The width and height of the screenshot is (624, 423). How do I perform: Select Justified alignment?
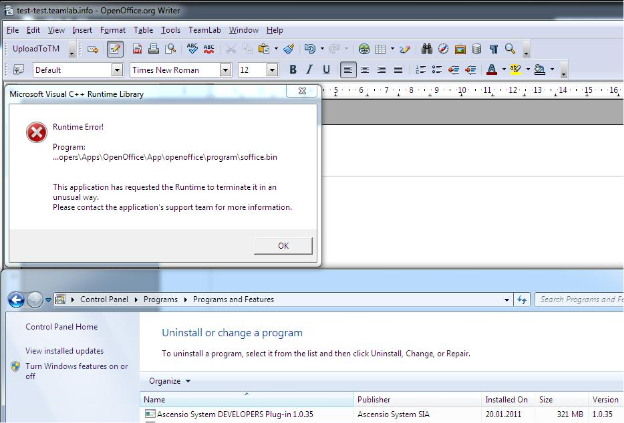pos(398,70)
